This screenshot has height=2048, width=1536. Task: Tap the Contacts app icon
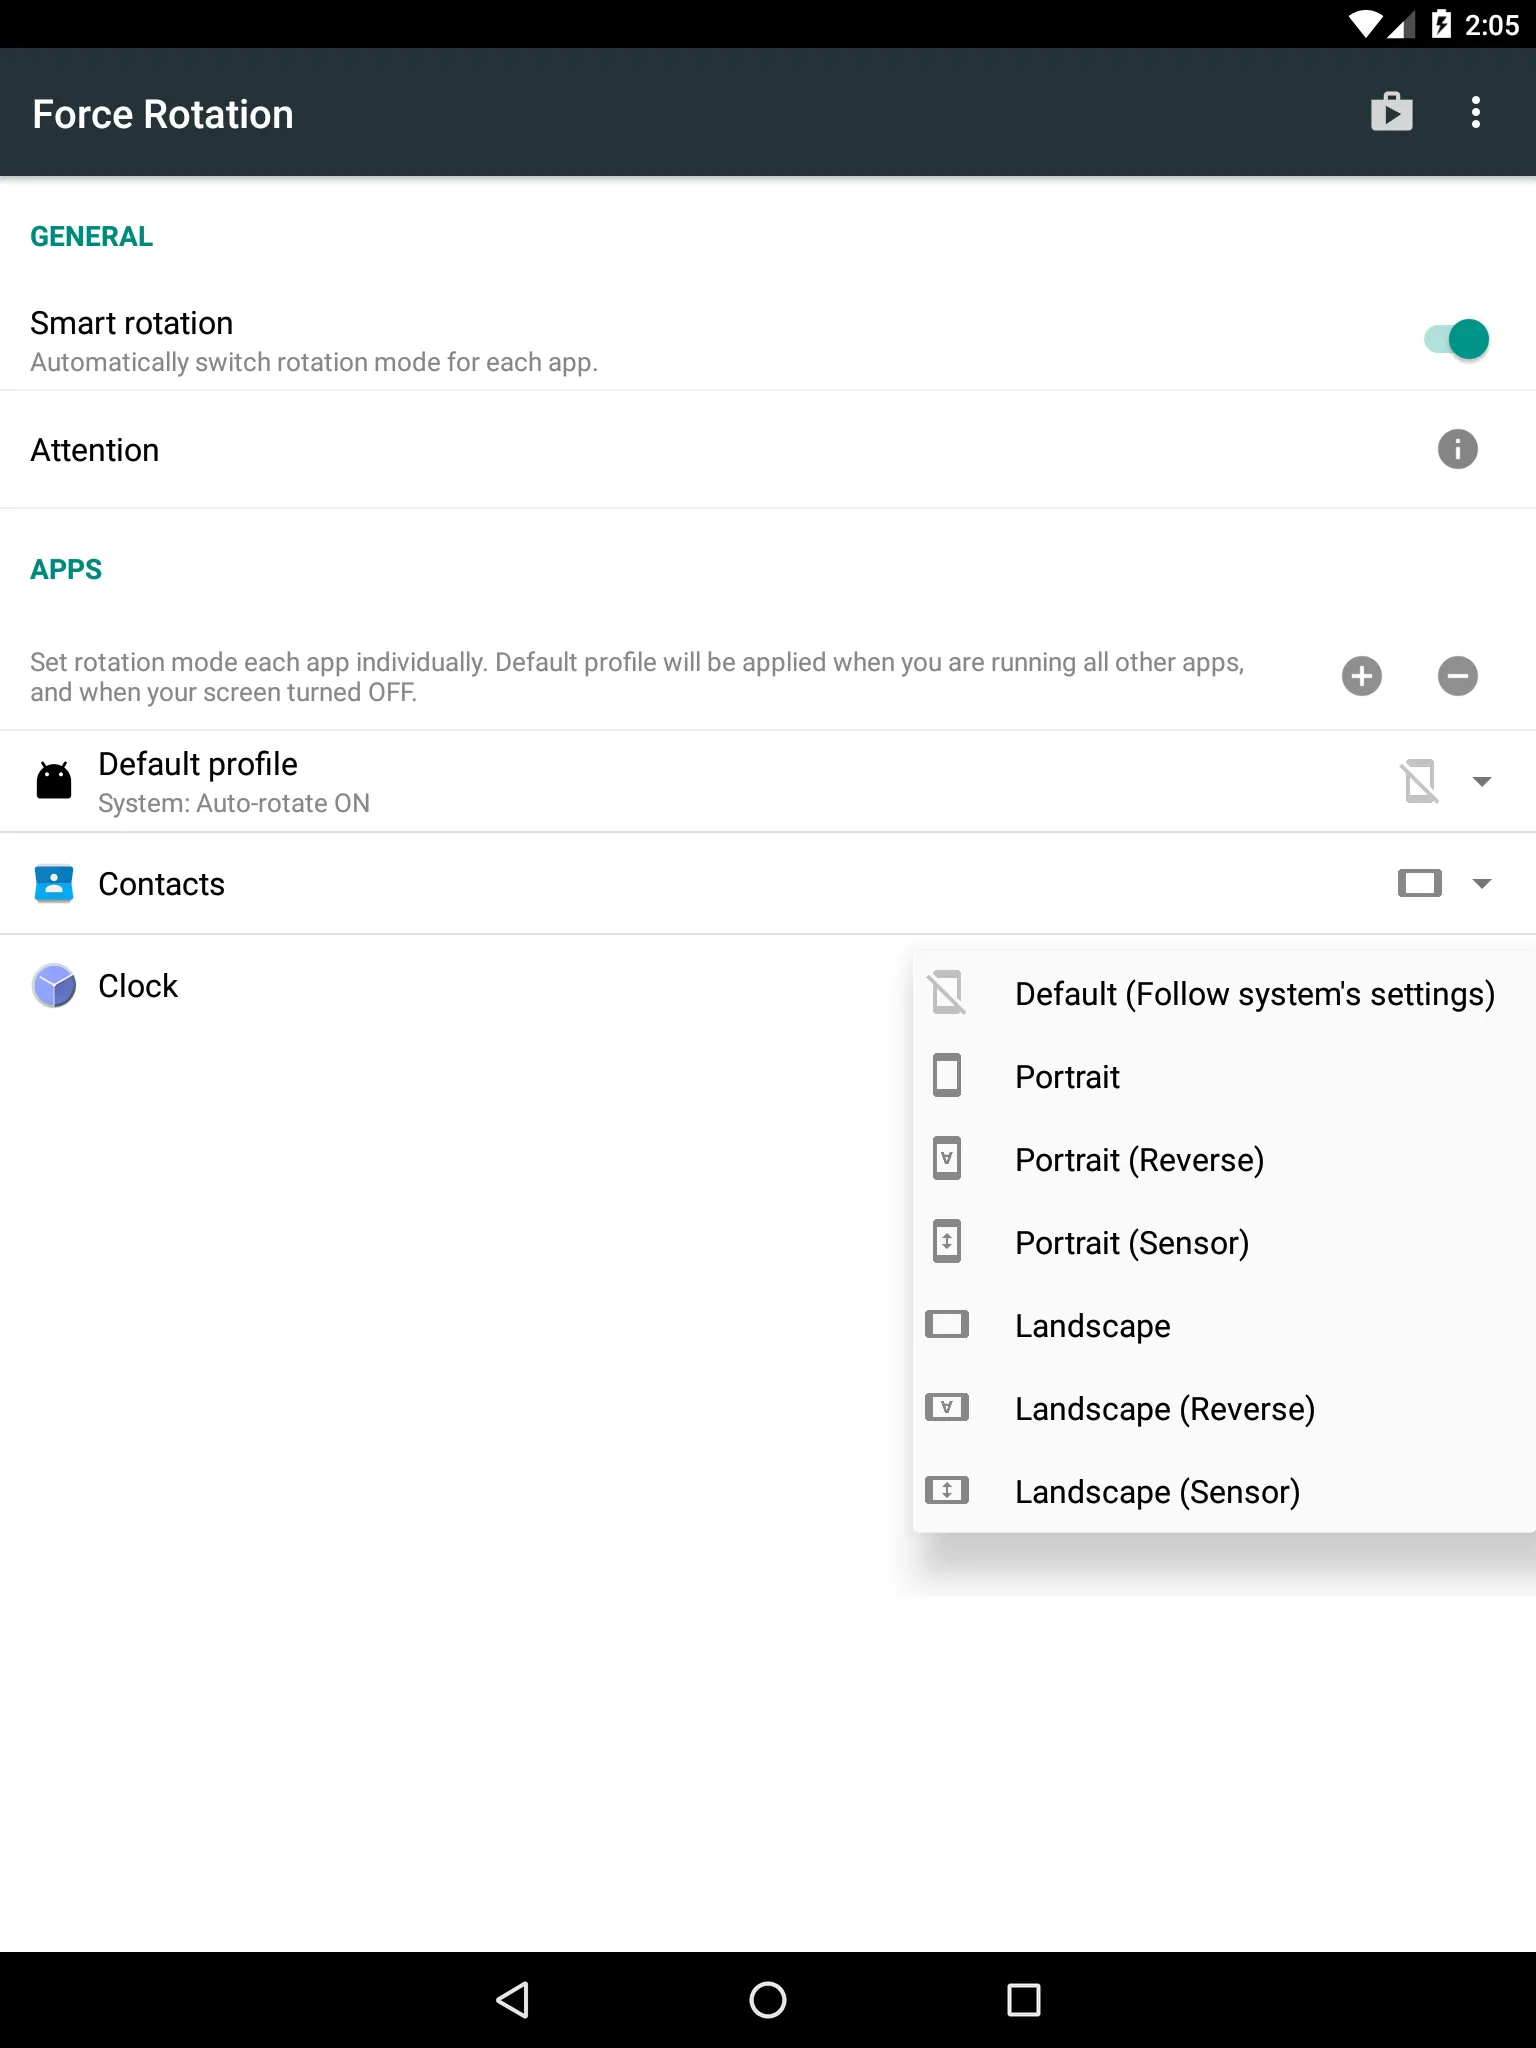pos(54,883)
